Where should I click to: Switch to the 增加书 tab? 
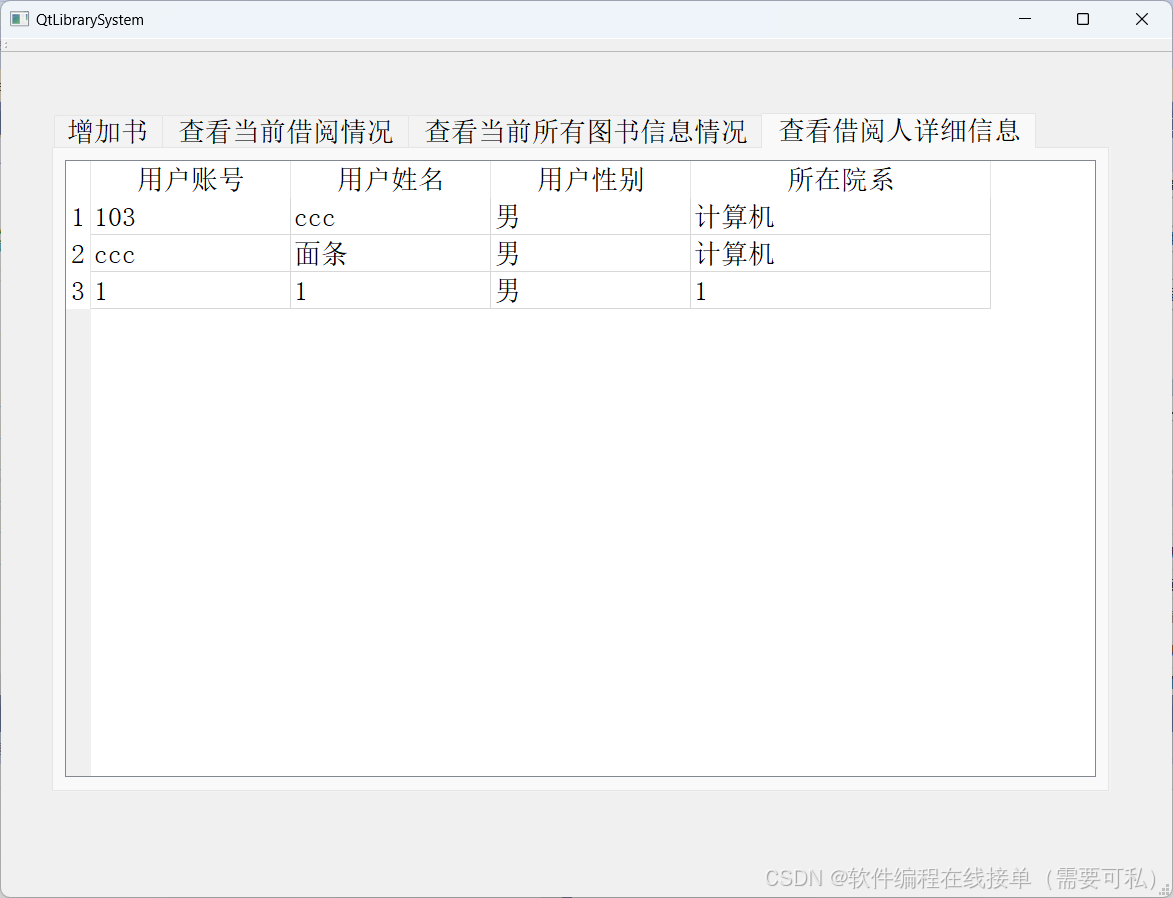pos(107,131)
